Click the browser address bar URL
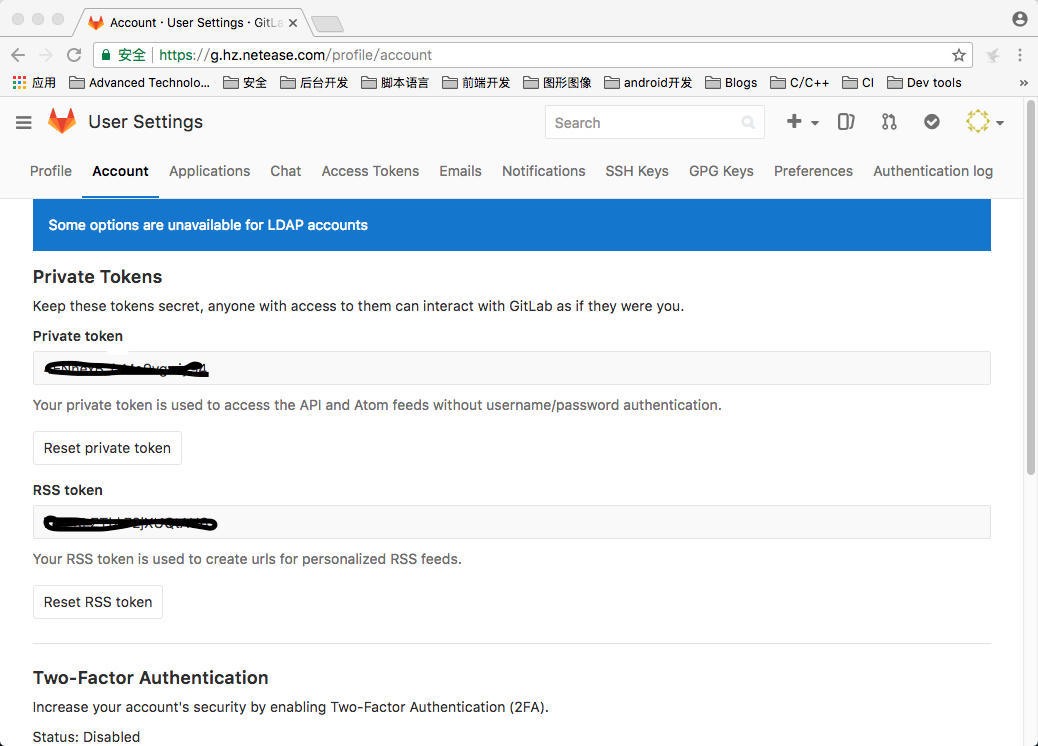Screen dimensions: 1038x746 295,55
